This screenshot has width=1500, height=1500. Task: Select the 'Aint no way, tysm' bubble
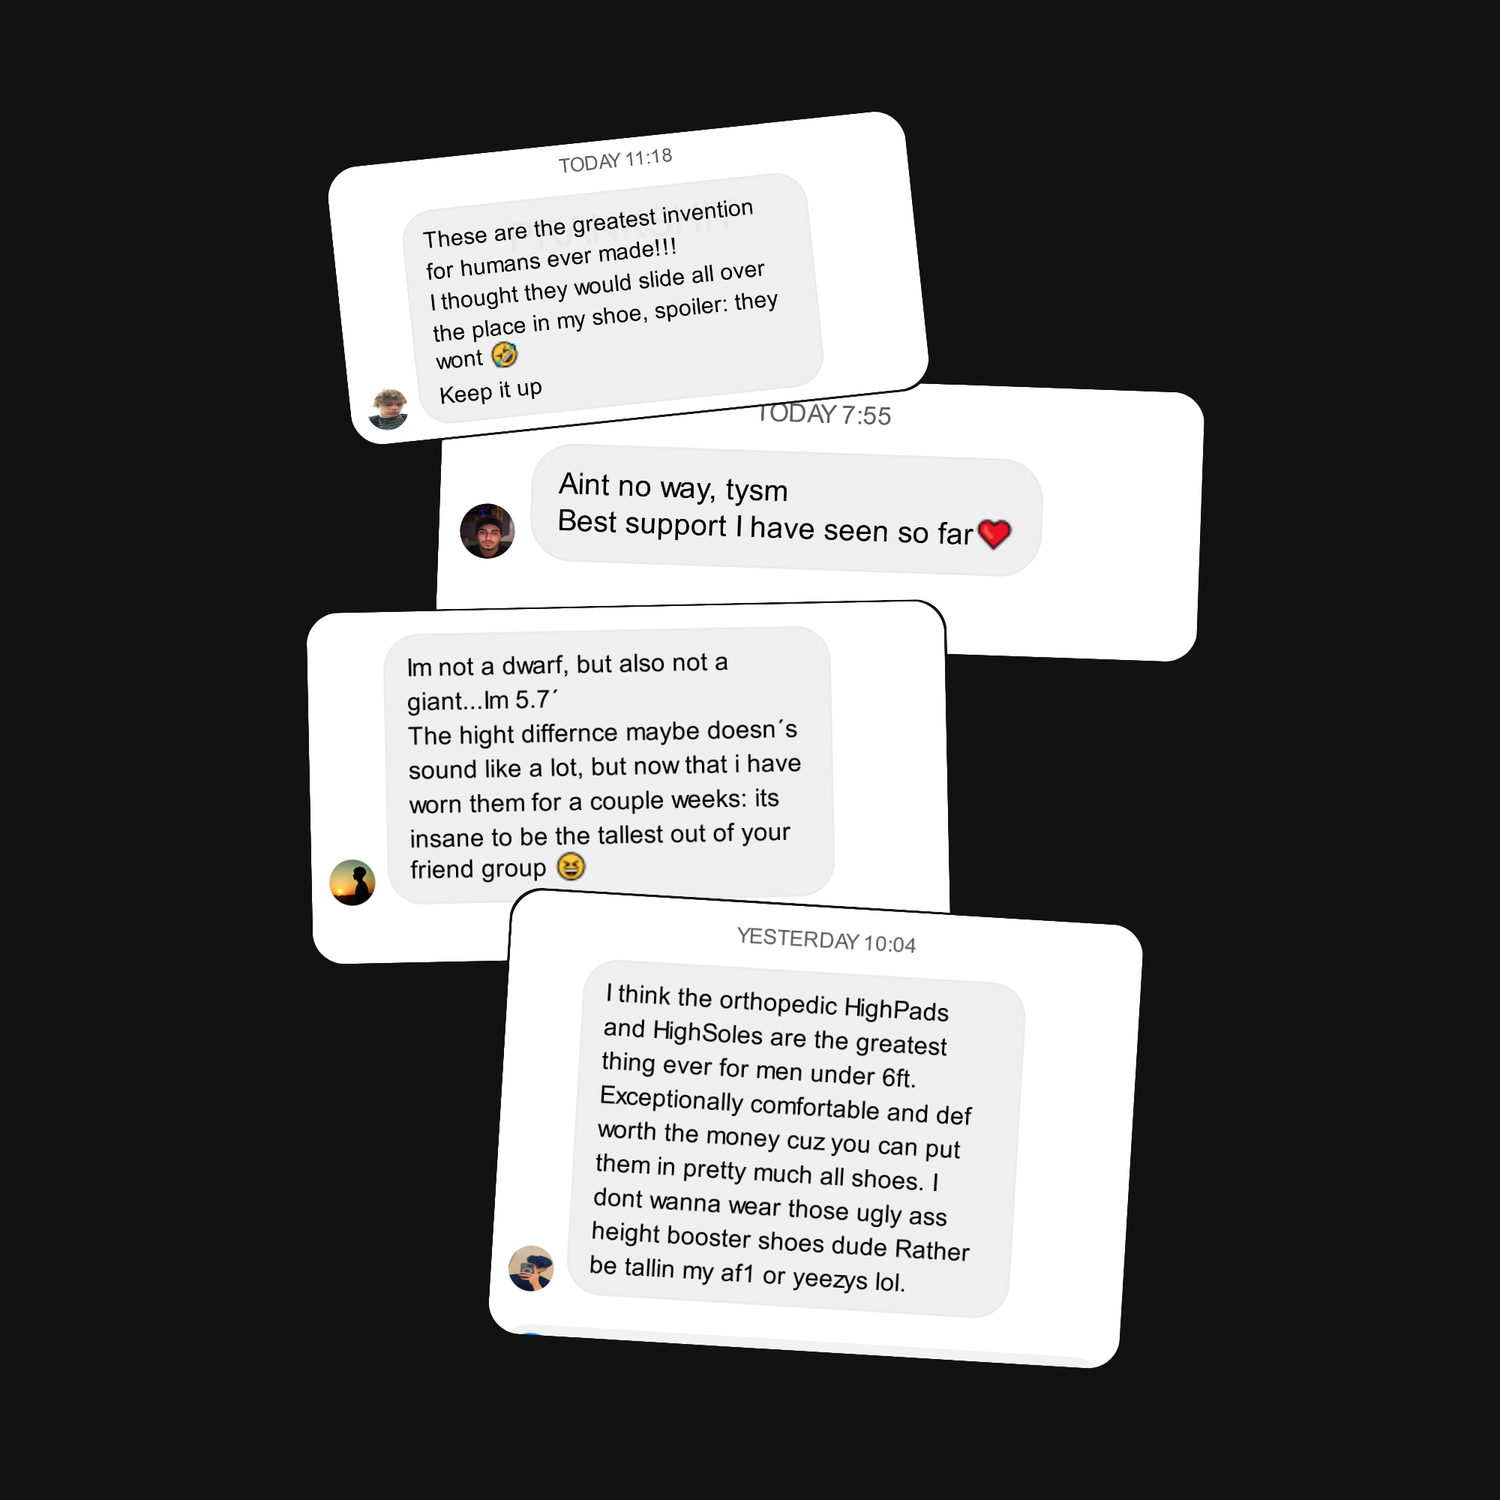pyautogui.click(x=786, y=510)
